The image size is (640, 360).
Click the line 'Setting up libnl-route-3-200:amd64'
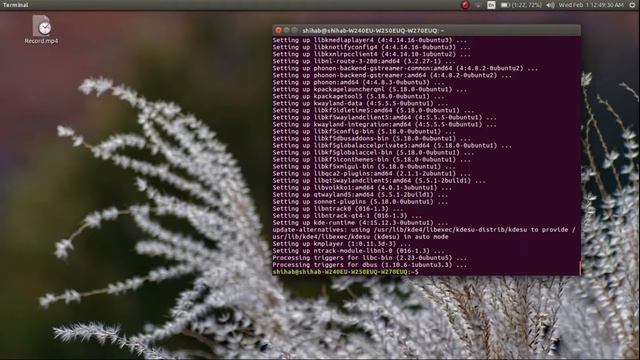(x=364, y=61)
